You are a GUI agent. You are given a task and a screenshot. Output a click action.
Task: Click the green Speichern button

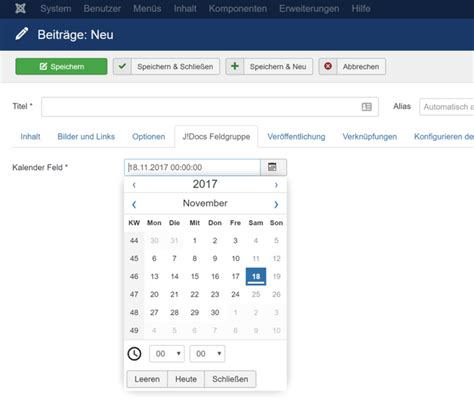(x=61, y=66)
